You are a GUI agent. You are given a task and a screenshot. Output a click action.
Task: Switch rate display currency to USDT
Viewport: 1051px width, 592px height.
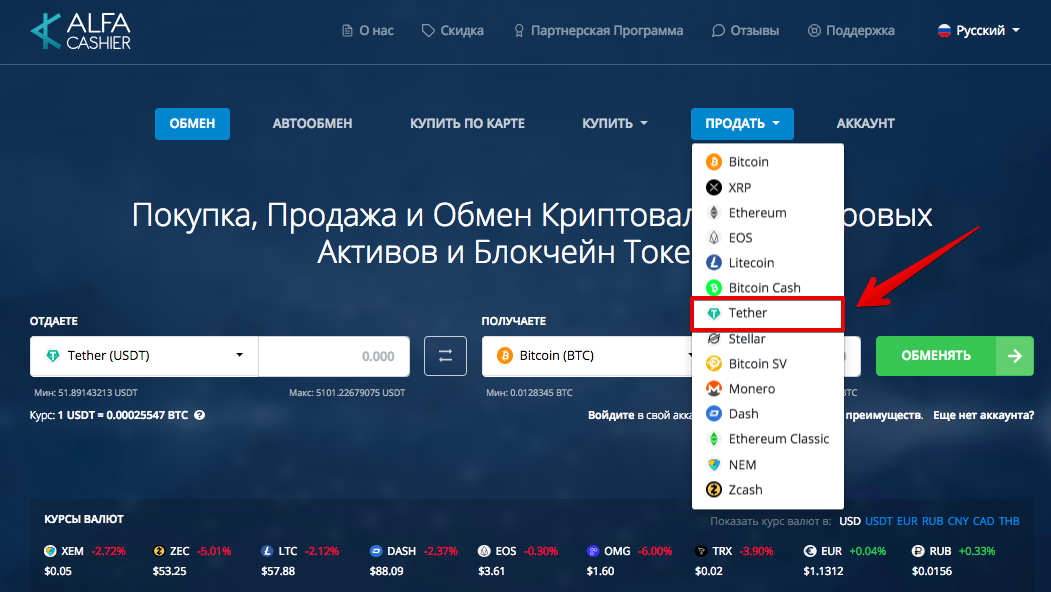(x=878, y=521)
